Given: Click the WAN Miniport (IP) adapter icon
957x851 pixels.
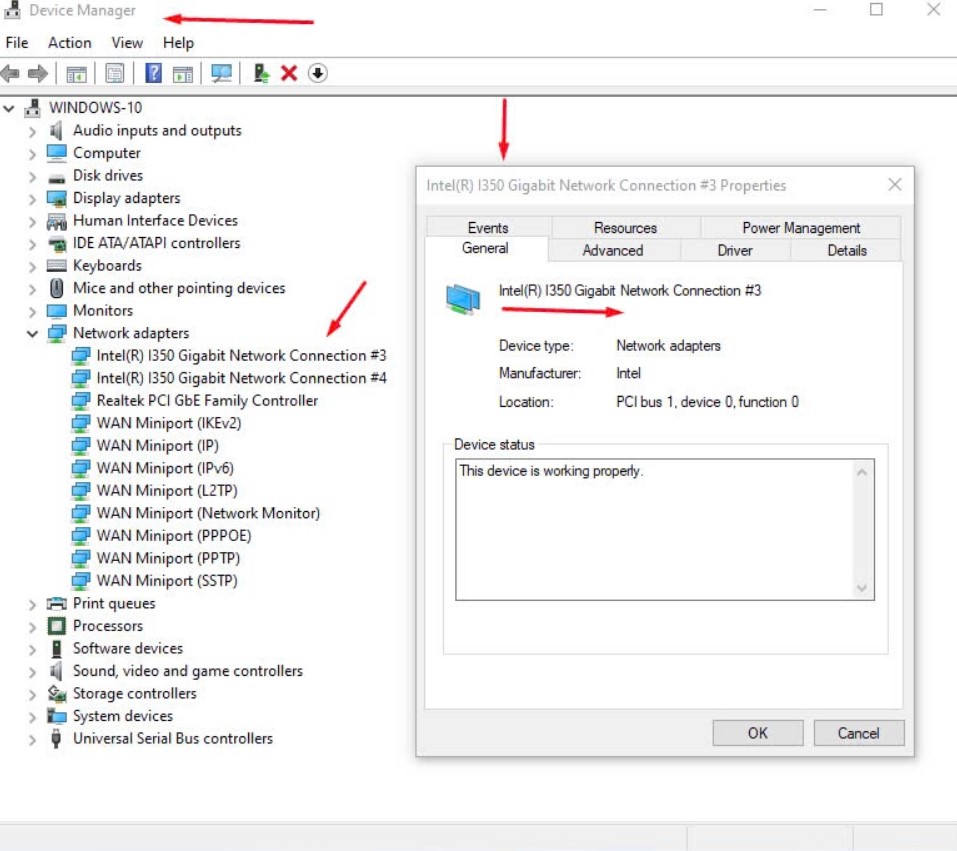Looking at the screenshot, I should coord(81,446).
